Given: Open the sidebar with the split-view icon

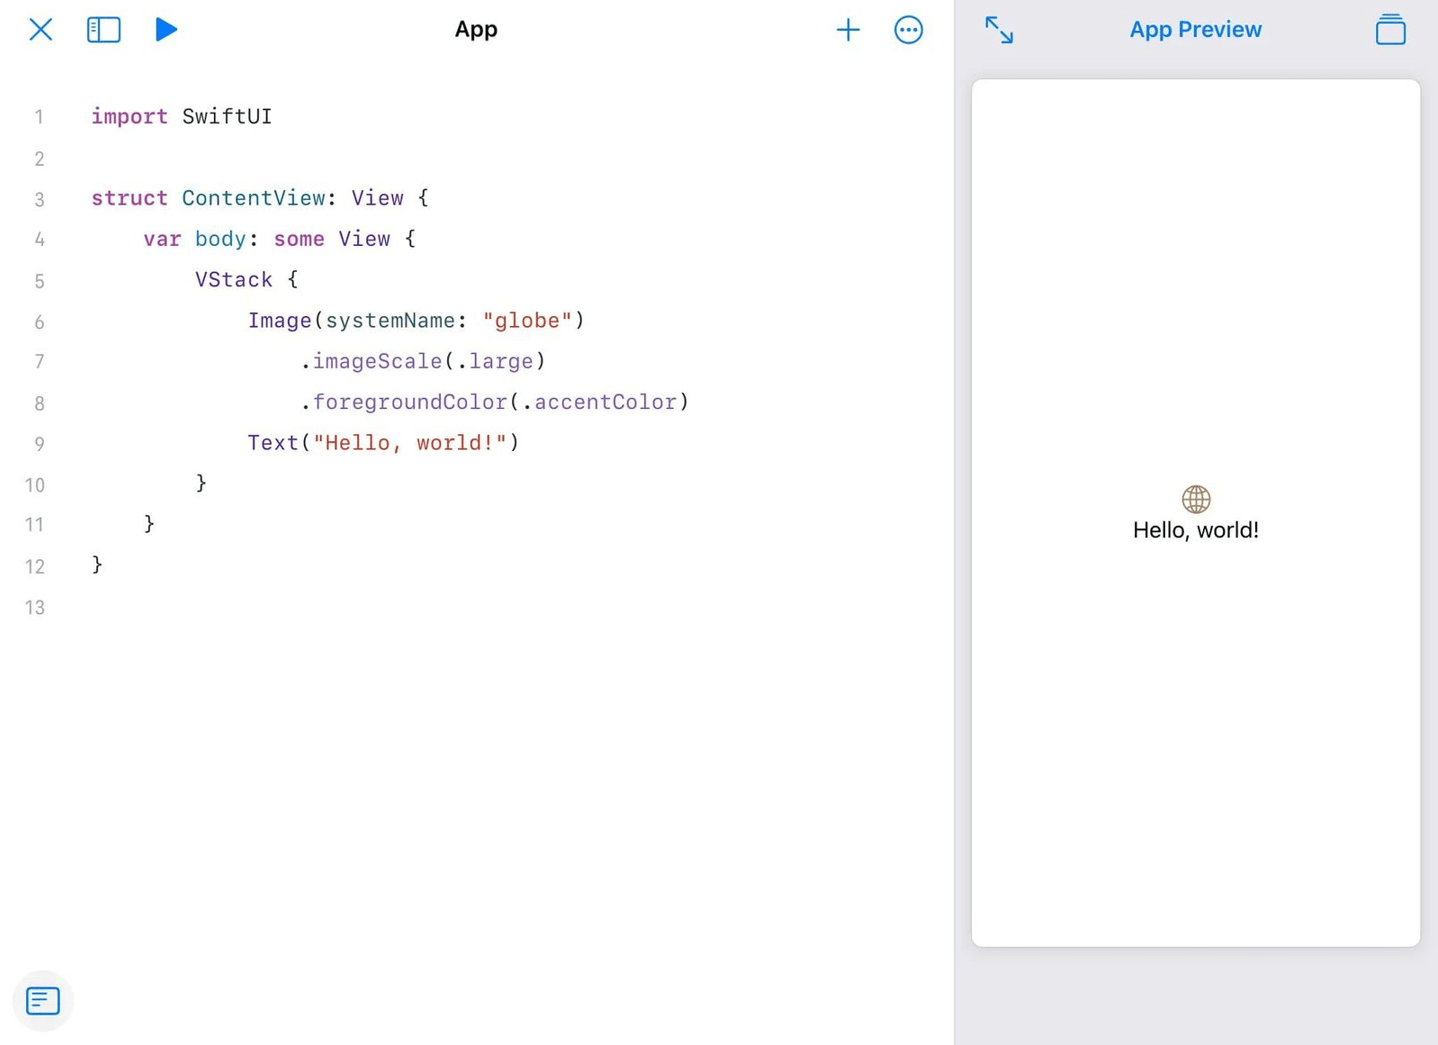Looking at the screenshot, I should coord(103,29).
